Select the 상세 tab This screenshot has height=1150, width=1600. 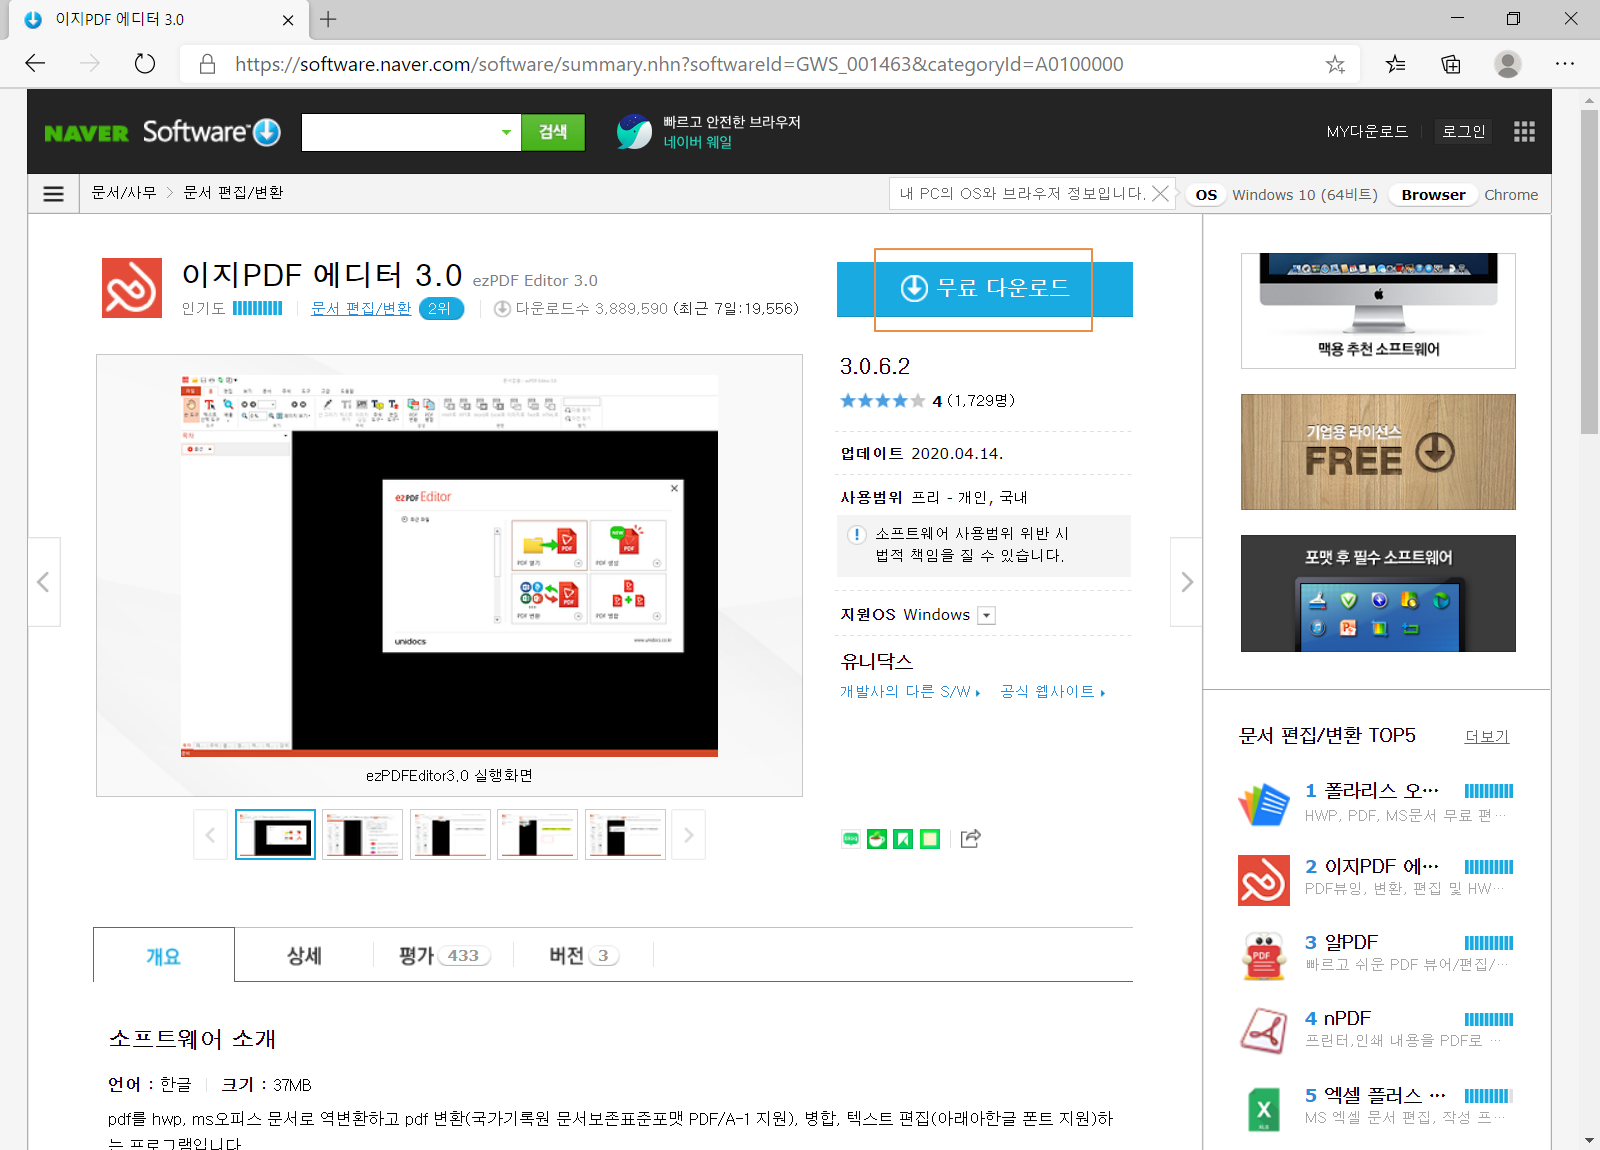[x=304, y=956]
